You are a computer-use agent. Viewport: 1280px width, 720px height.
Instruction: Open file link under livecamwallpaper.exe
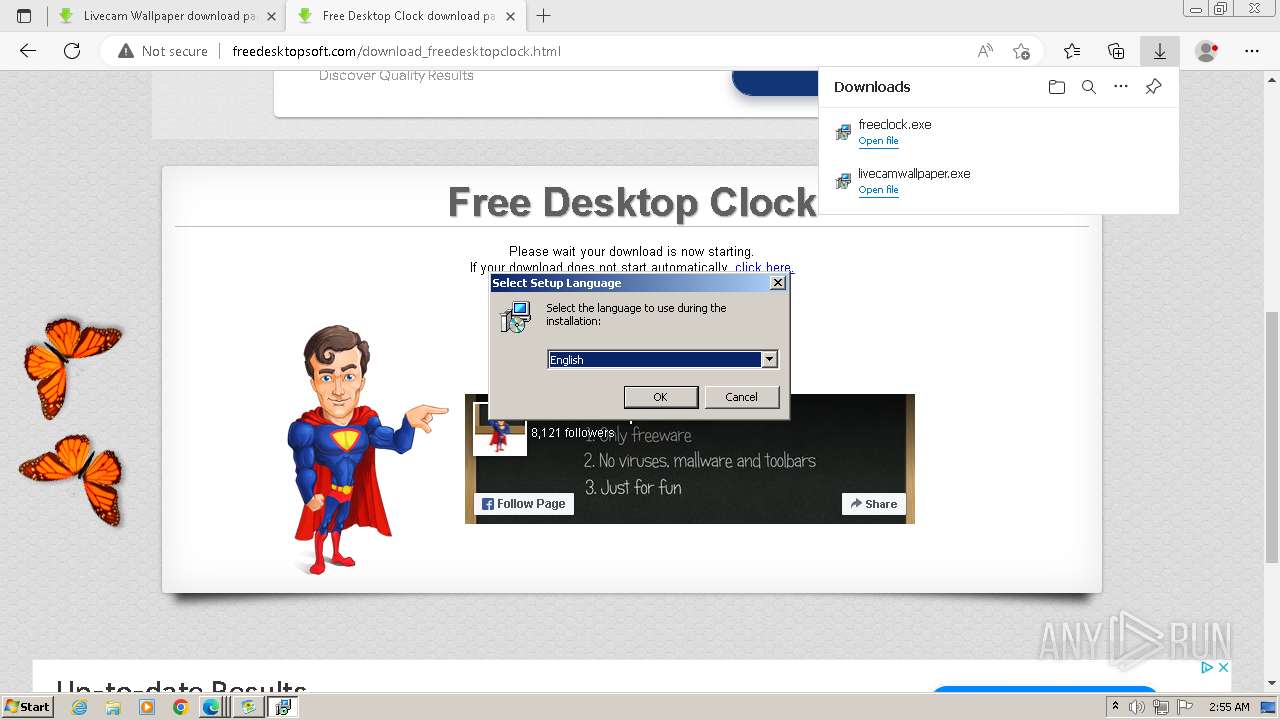[878, 190]
